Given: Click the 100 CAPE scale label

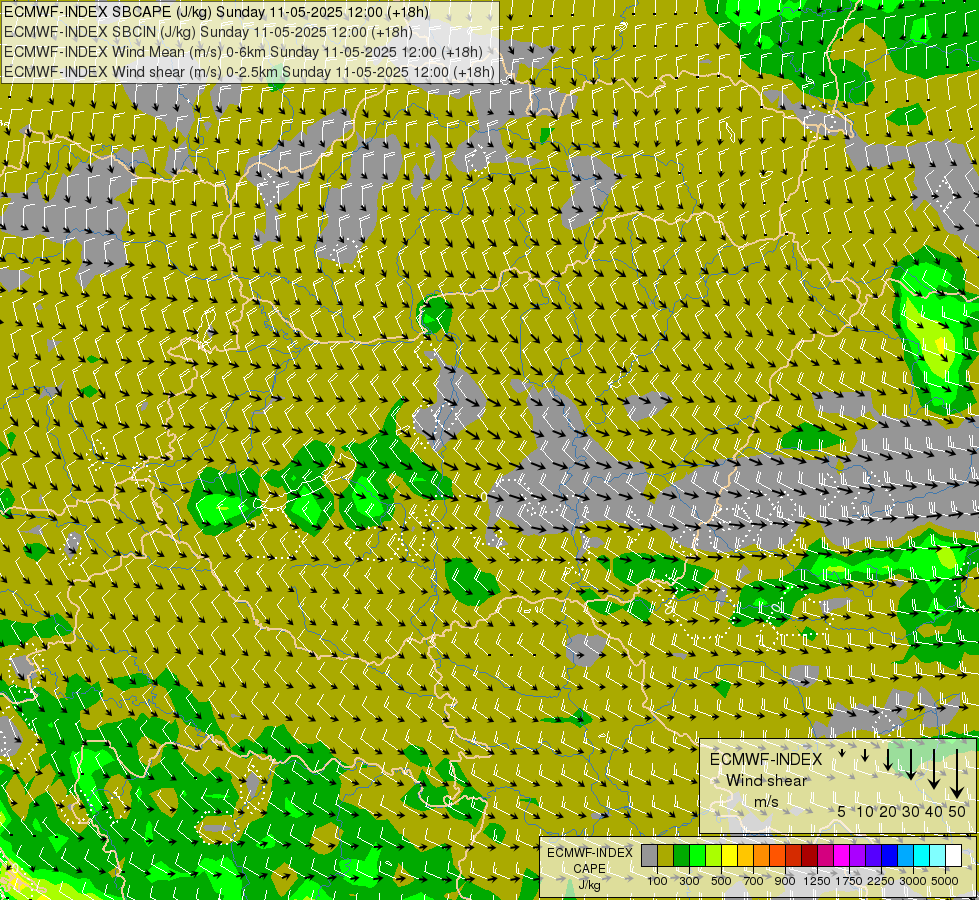Looking at the screenshot, I should coord(657,881).
